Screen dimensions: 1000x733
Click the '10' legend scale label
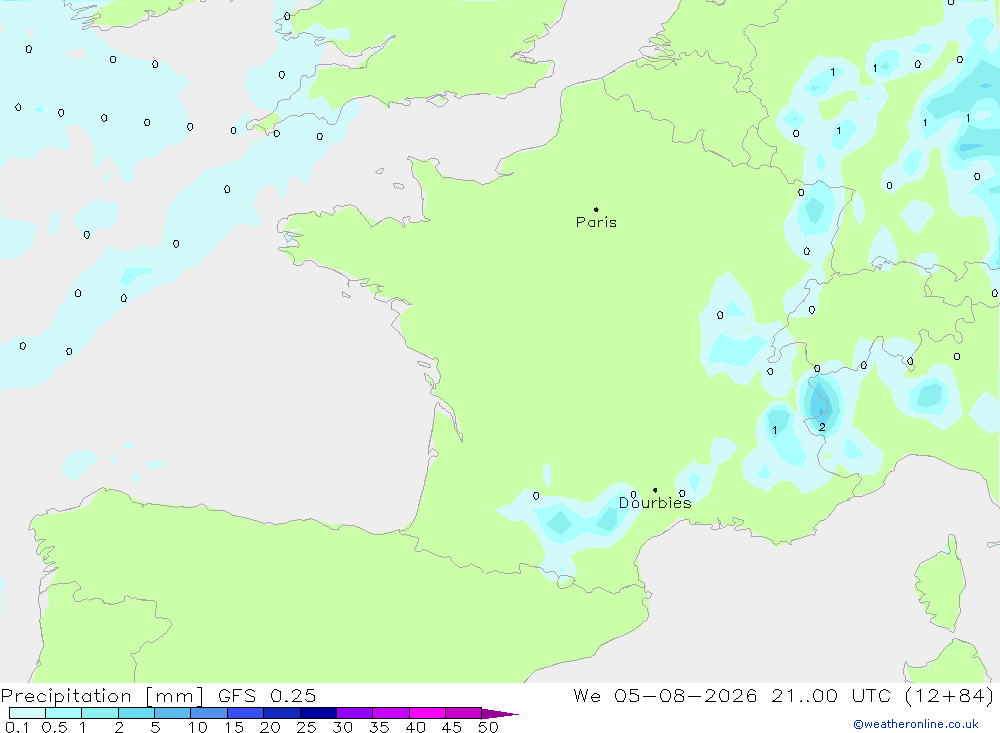click(198, 727)
